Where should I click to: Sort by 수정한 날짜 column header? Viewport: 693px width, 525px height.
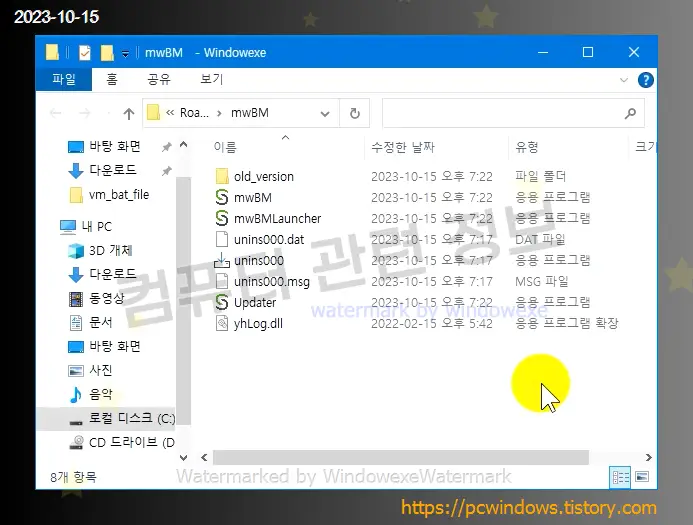coord(403,146)
